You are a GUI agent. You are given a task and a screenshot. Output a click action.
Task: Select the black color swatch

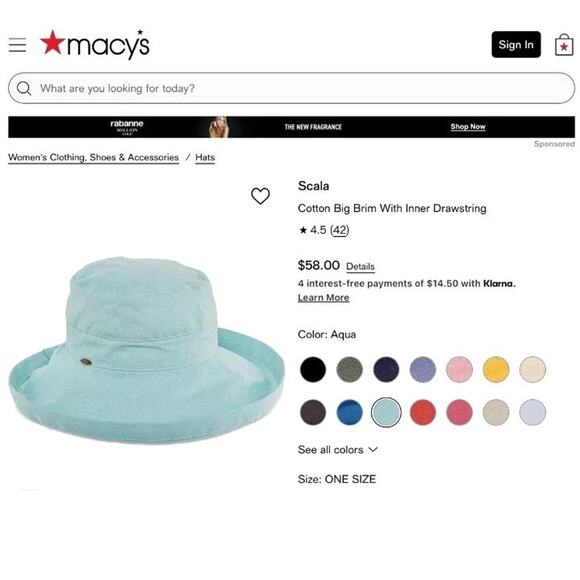313,369
